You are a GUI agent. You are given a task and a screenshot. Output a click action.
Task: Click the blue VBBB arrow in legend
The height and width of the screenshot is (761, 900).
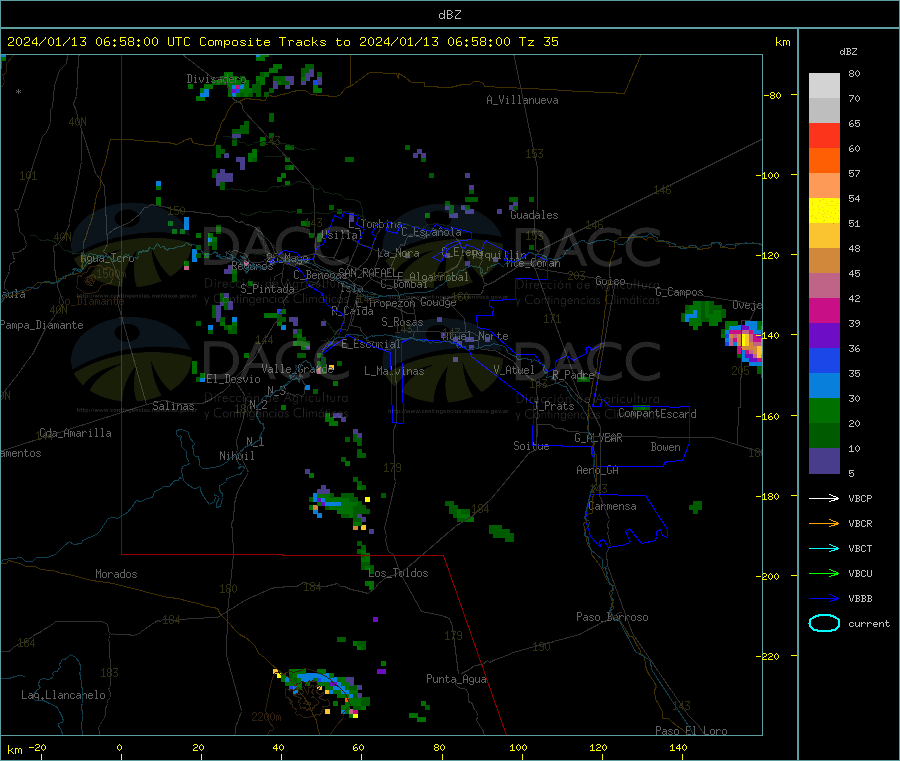(x=824, y=598)
